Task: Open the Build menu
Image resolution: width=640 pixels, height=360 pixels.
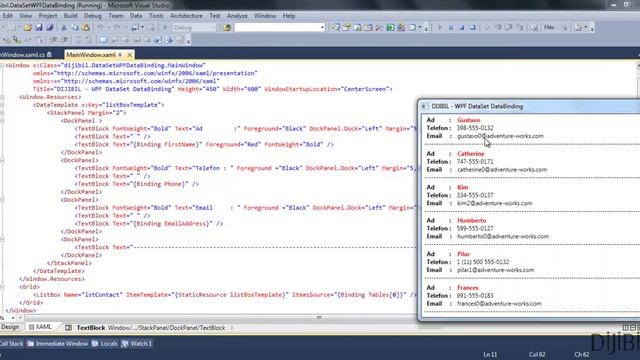Action: coord(70,16)
